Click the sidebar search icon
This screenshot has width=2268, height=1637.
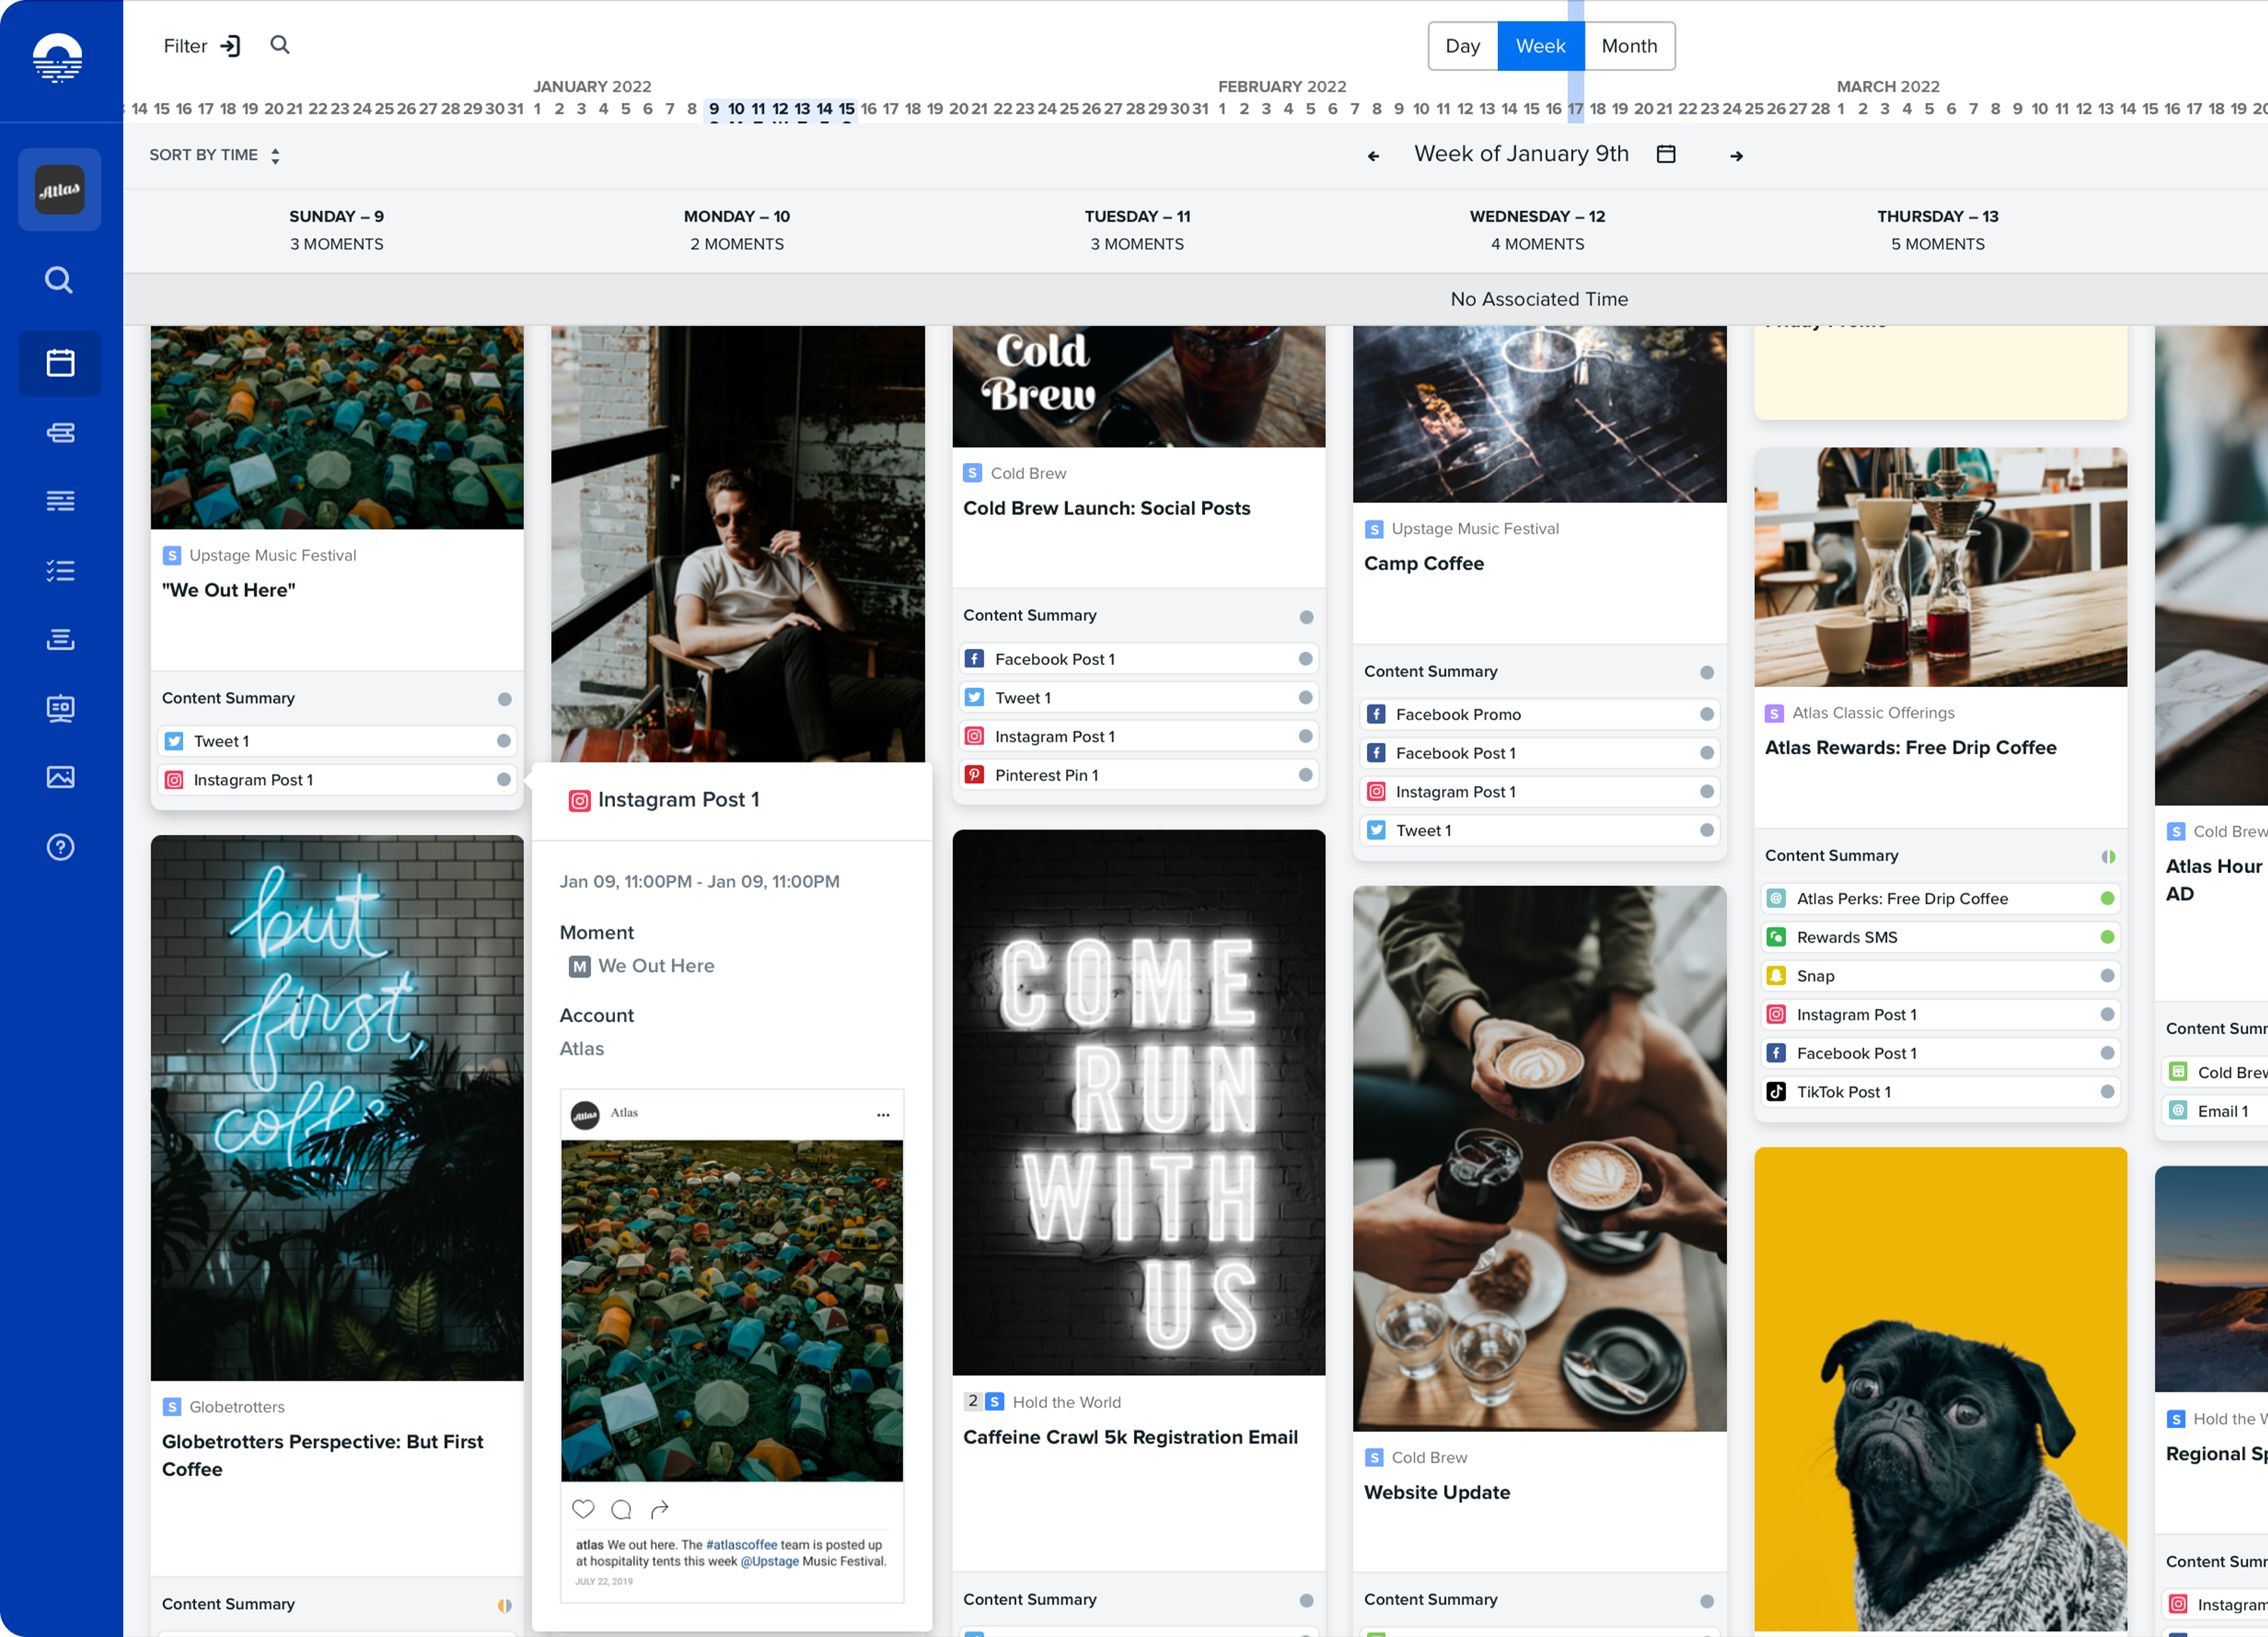click(x=60, y=280)
